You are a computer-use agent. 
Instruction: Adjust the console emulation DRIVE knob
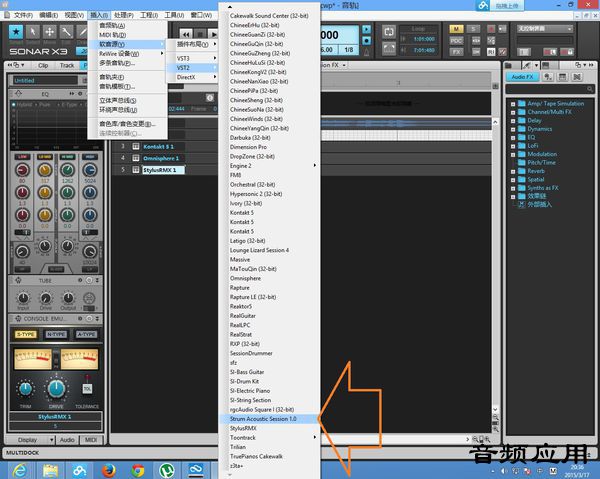click(x=56, y=388)
